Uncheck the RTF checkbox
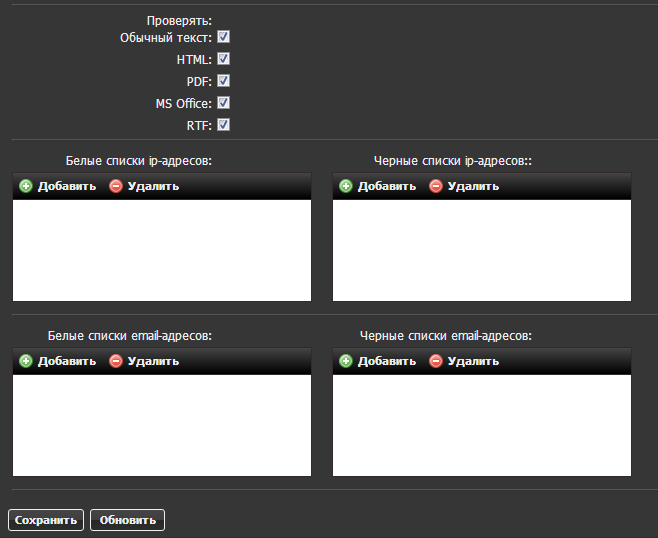This screenshot has height=538, width=658. (224, 125)
